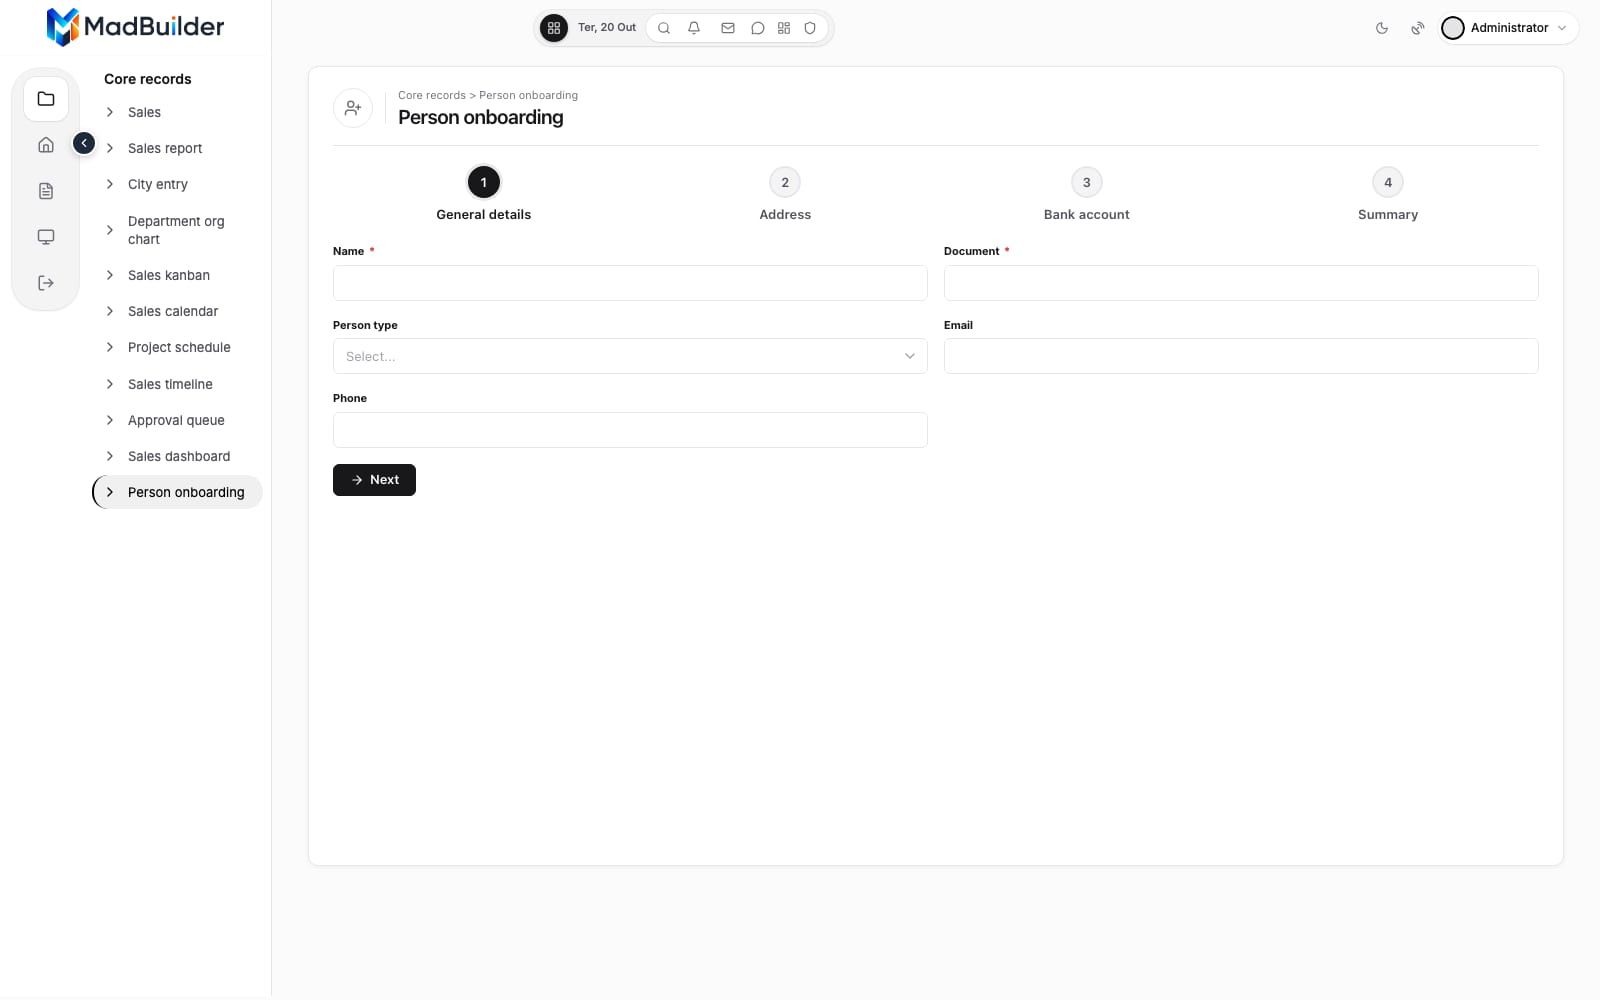This screenshot has height=1000, width=1600.
Task: Go to step 4 Summary
Action: click(x=1388, y=194)
